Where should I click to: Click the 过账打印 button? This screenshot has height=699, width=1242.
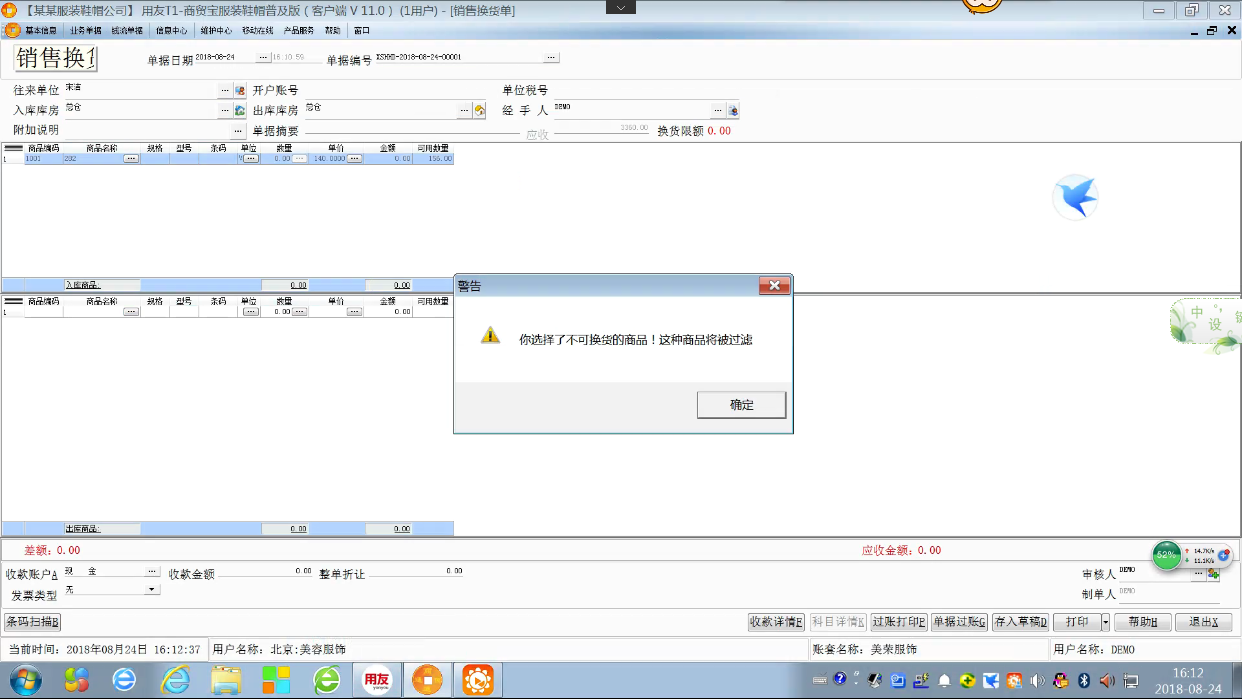[x=899, y=622]
